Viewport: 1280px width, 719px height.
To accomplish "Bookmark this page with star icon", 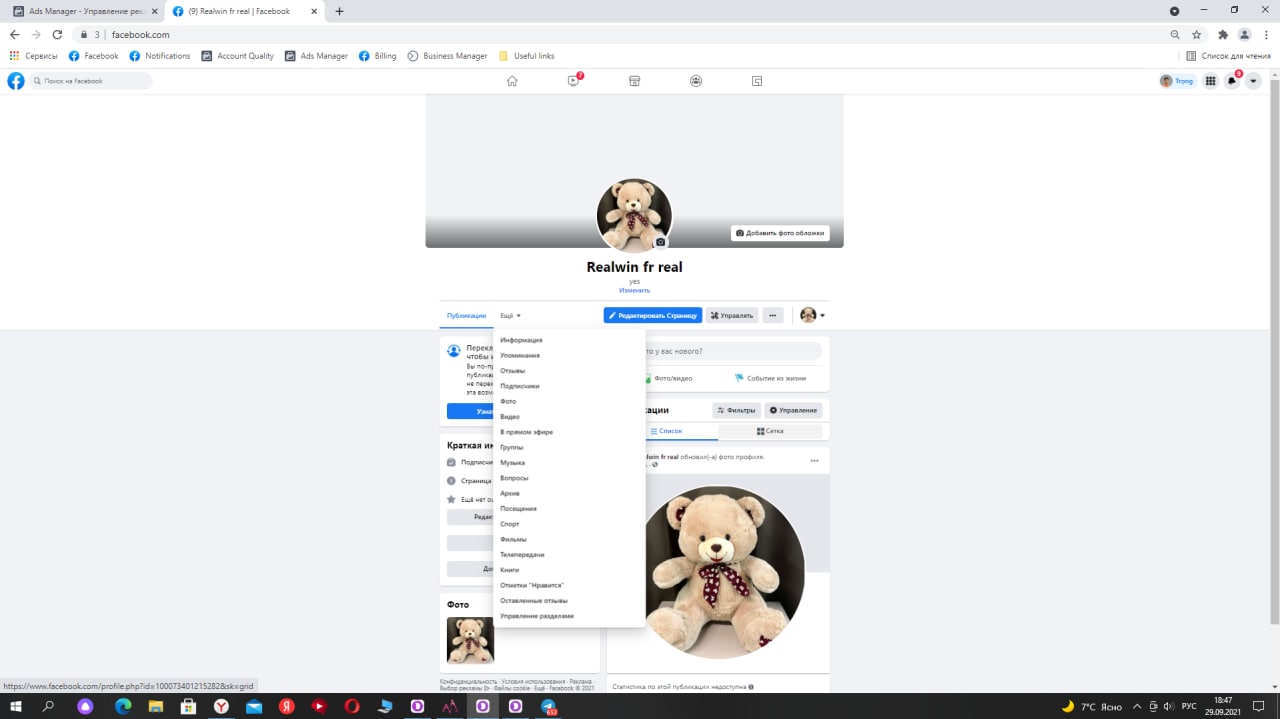I will [1197, 34].
